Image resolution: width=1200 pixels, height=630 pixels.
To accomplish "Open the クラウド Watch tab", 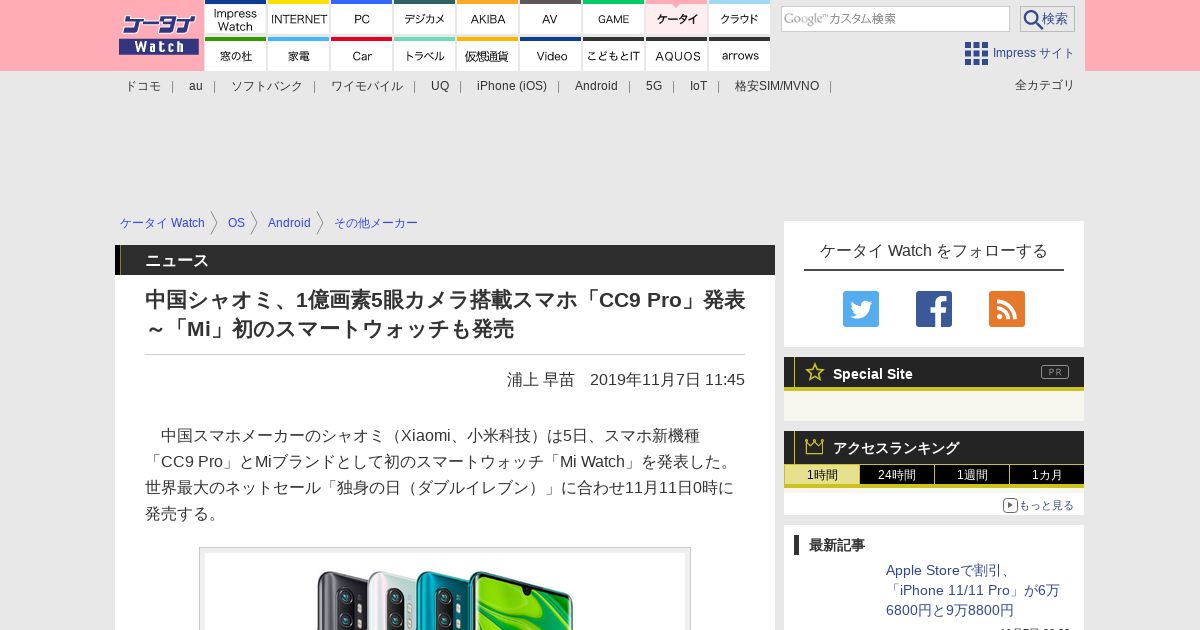I will pyautogui.click(x=740, y=18).
